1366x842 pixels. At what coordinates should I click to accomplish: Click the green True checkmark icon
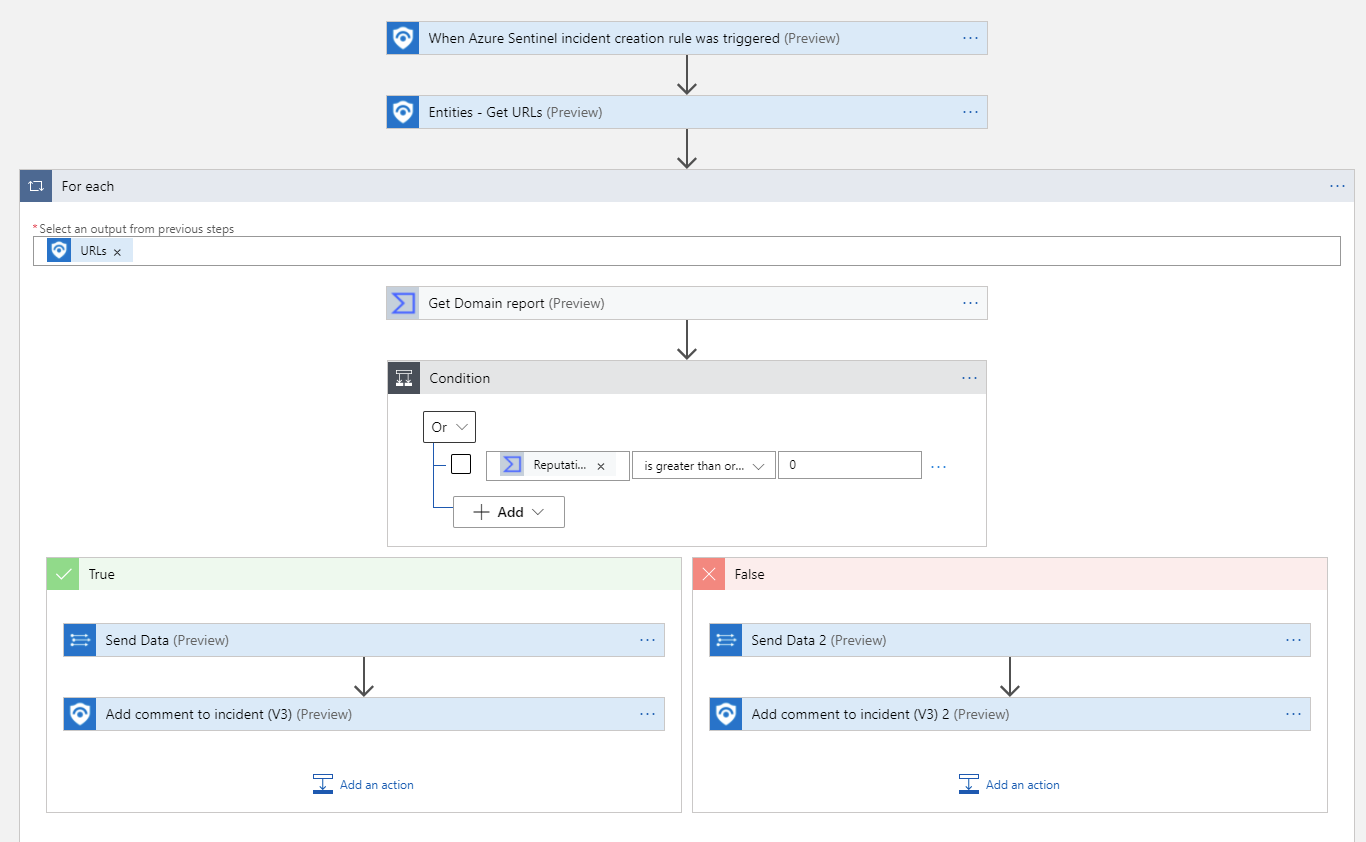[63, 574]
